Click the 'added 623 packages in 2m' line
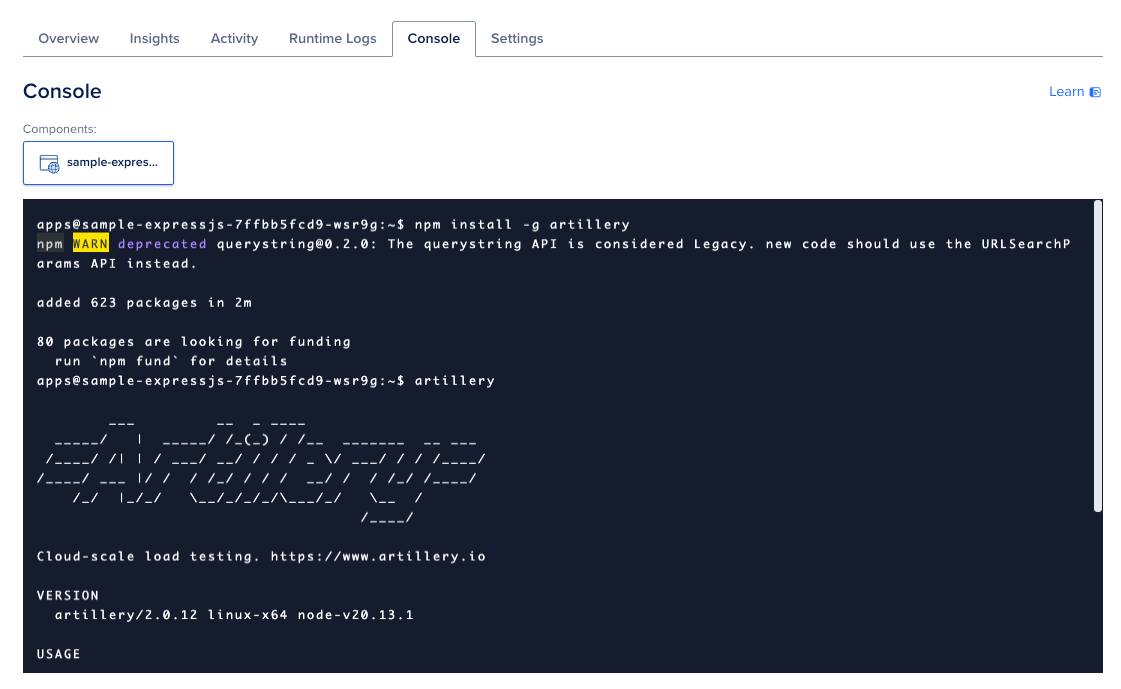Image resolution: width=1121 pixels, height=689 pixels. pos(144,302)
